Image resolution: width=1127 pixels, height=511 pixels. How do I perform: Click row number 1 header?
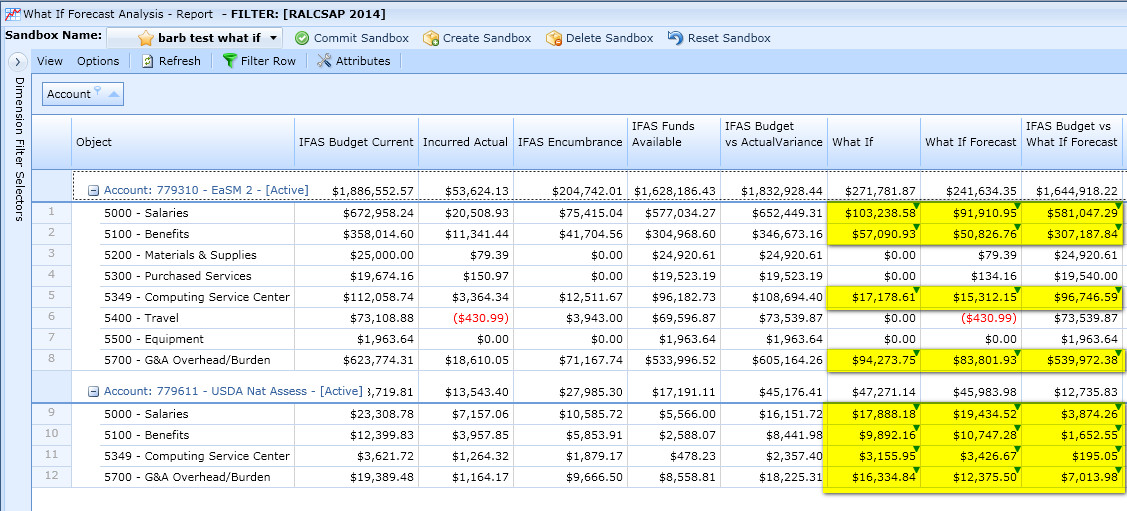tap(52, 213)
